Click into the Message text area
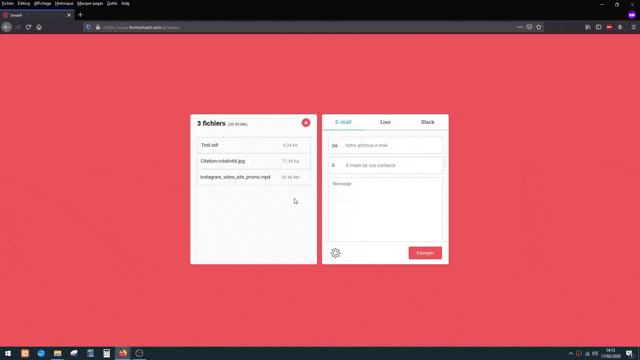Screen dimensions: 640x360 [385, 209]
